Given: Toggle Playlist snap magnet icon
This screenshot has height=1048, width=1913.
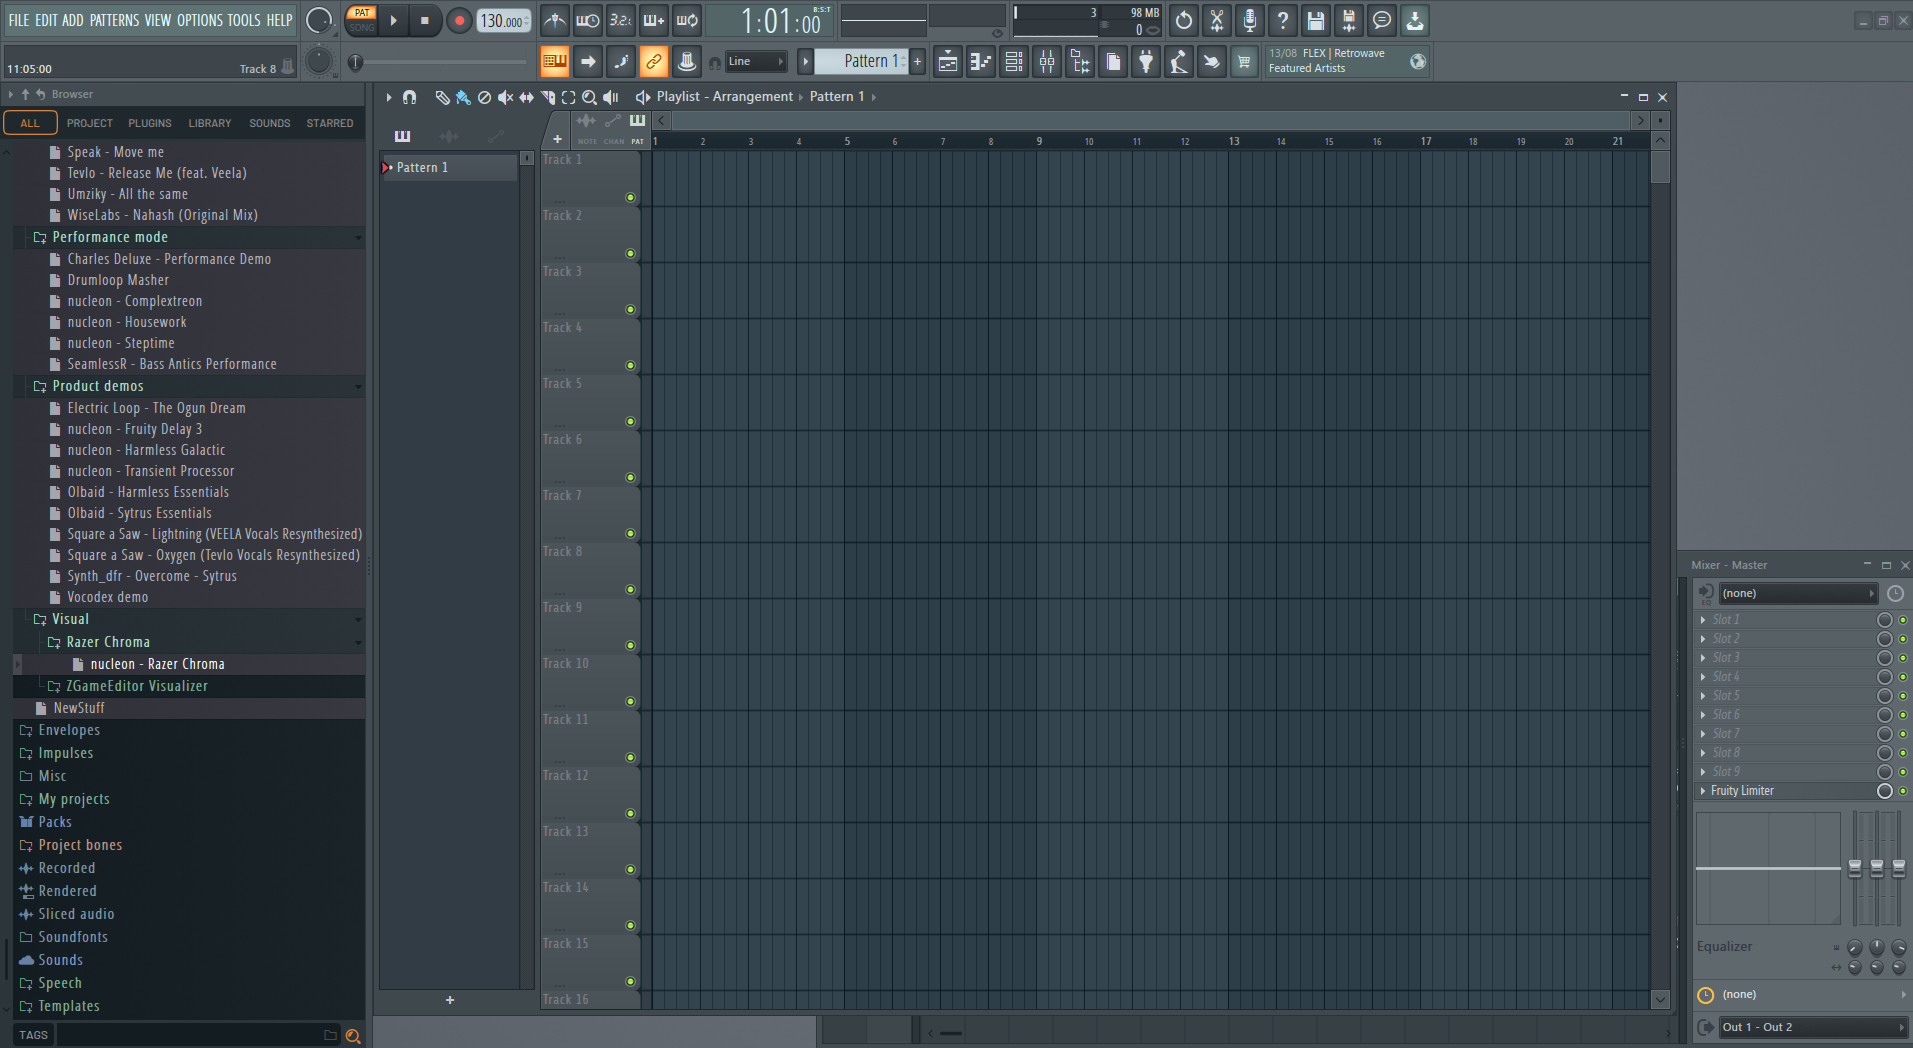Looking at the screenshot, I should coord(409,97).
